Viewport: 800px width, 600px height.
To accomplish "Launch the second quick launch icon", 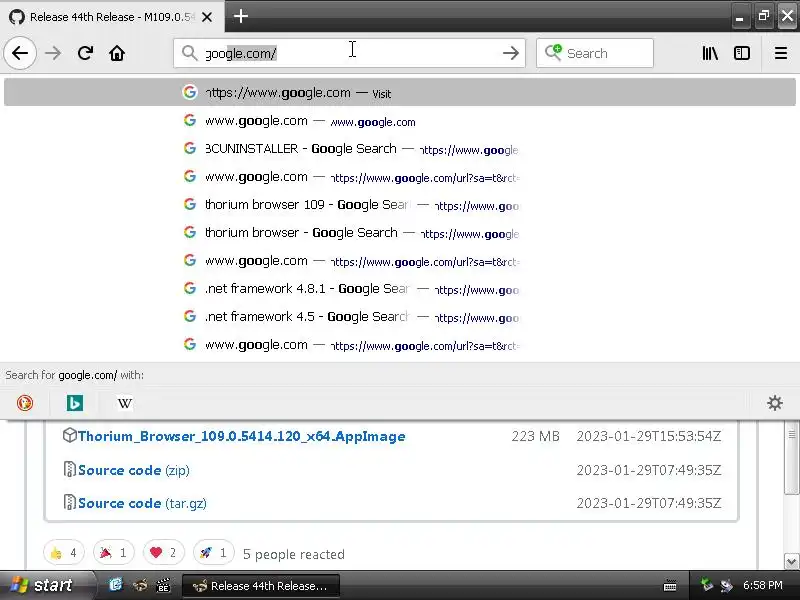I will (x=140, y=585).
